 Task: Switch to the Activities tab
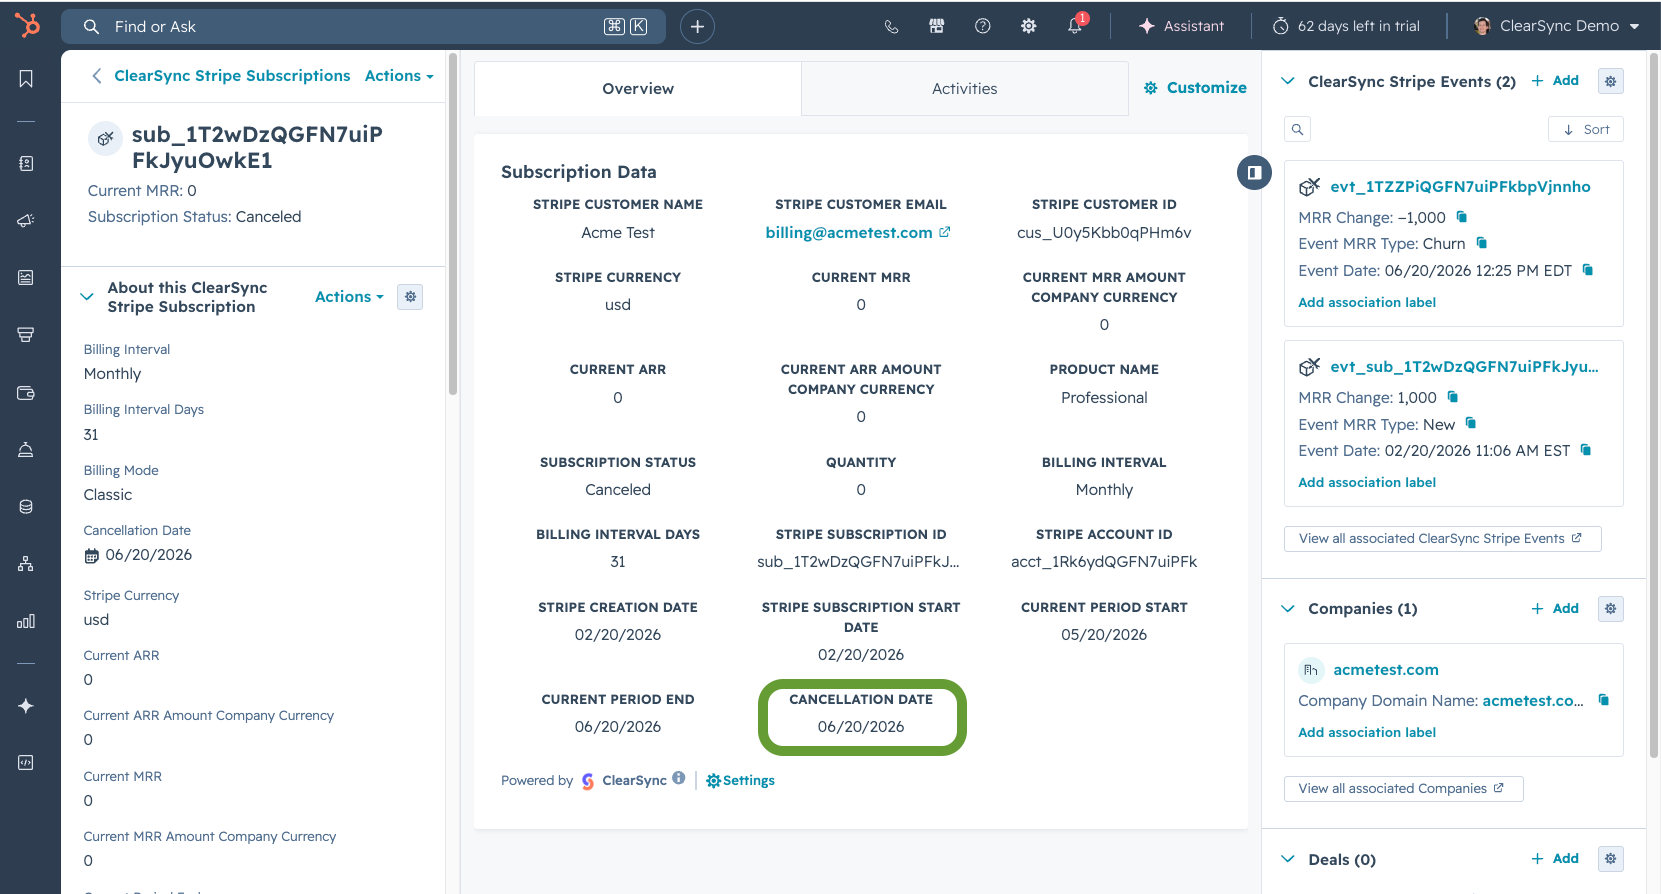point(965,89)
